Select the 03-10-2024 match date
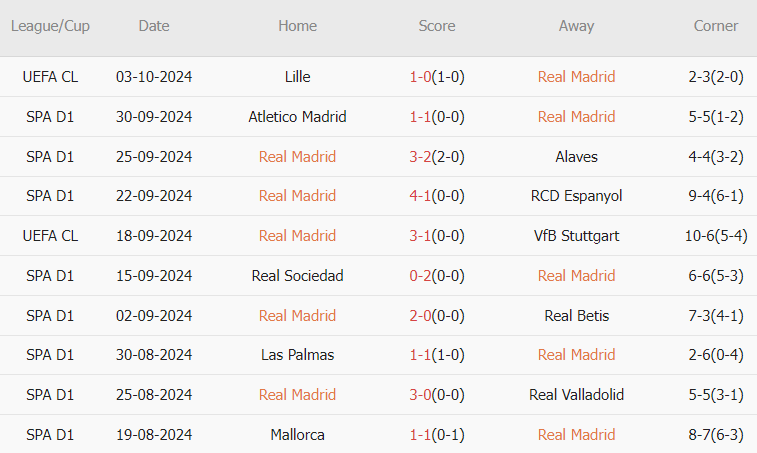The image size is (757, 453). pyautogui.click(x=154, y=77)
